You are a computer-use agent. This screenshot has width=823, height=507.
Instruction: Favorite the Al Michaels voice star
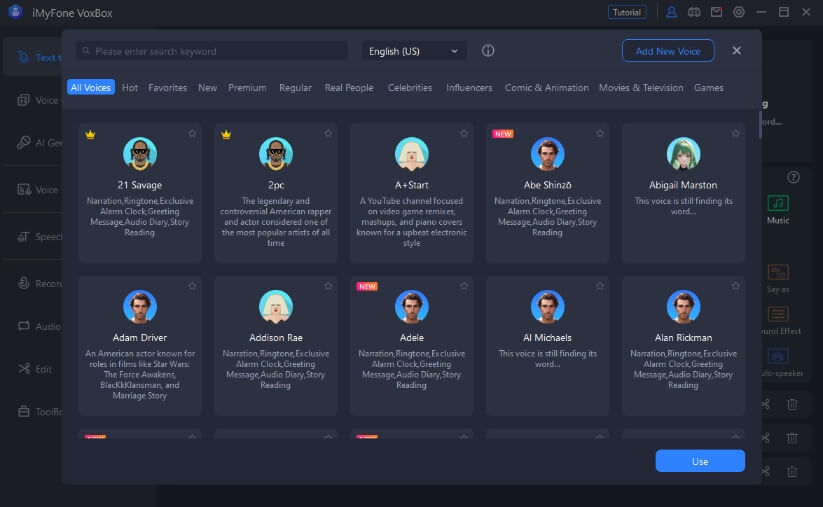pos(600,286)
